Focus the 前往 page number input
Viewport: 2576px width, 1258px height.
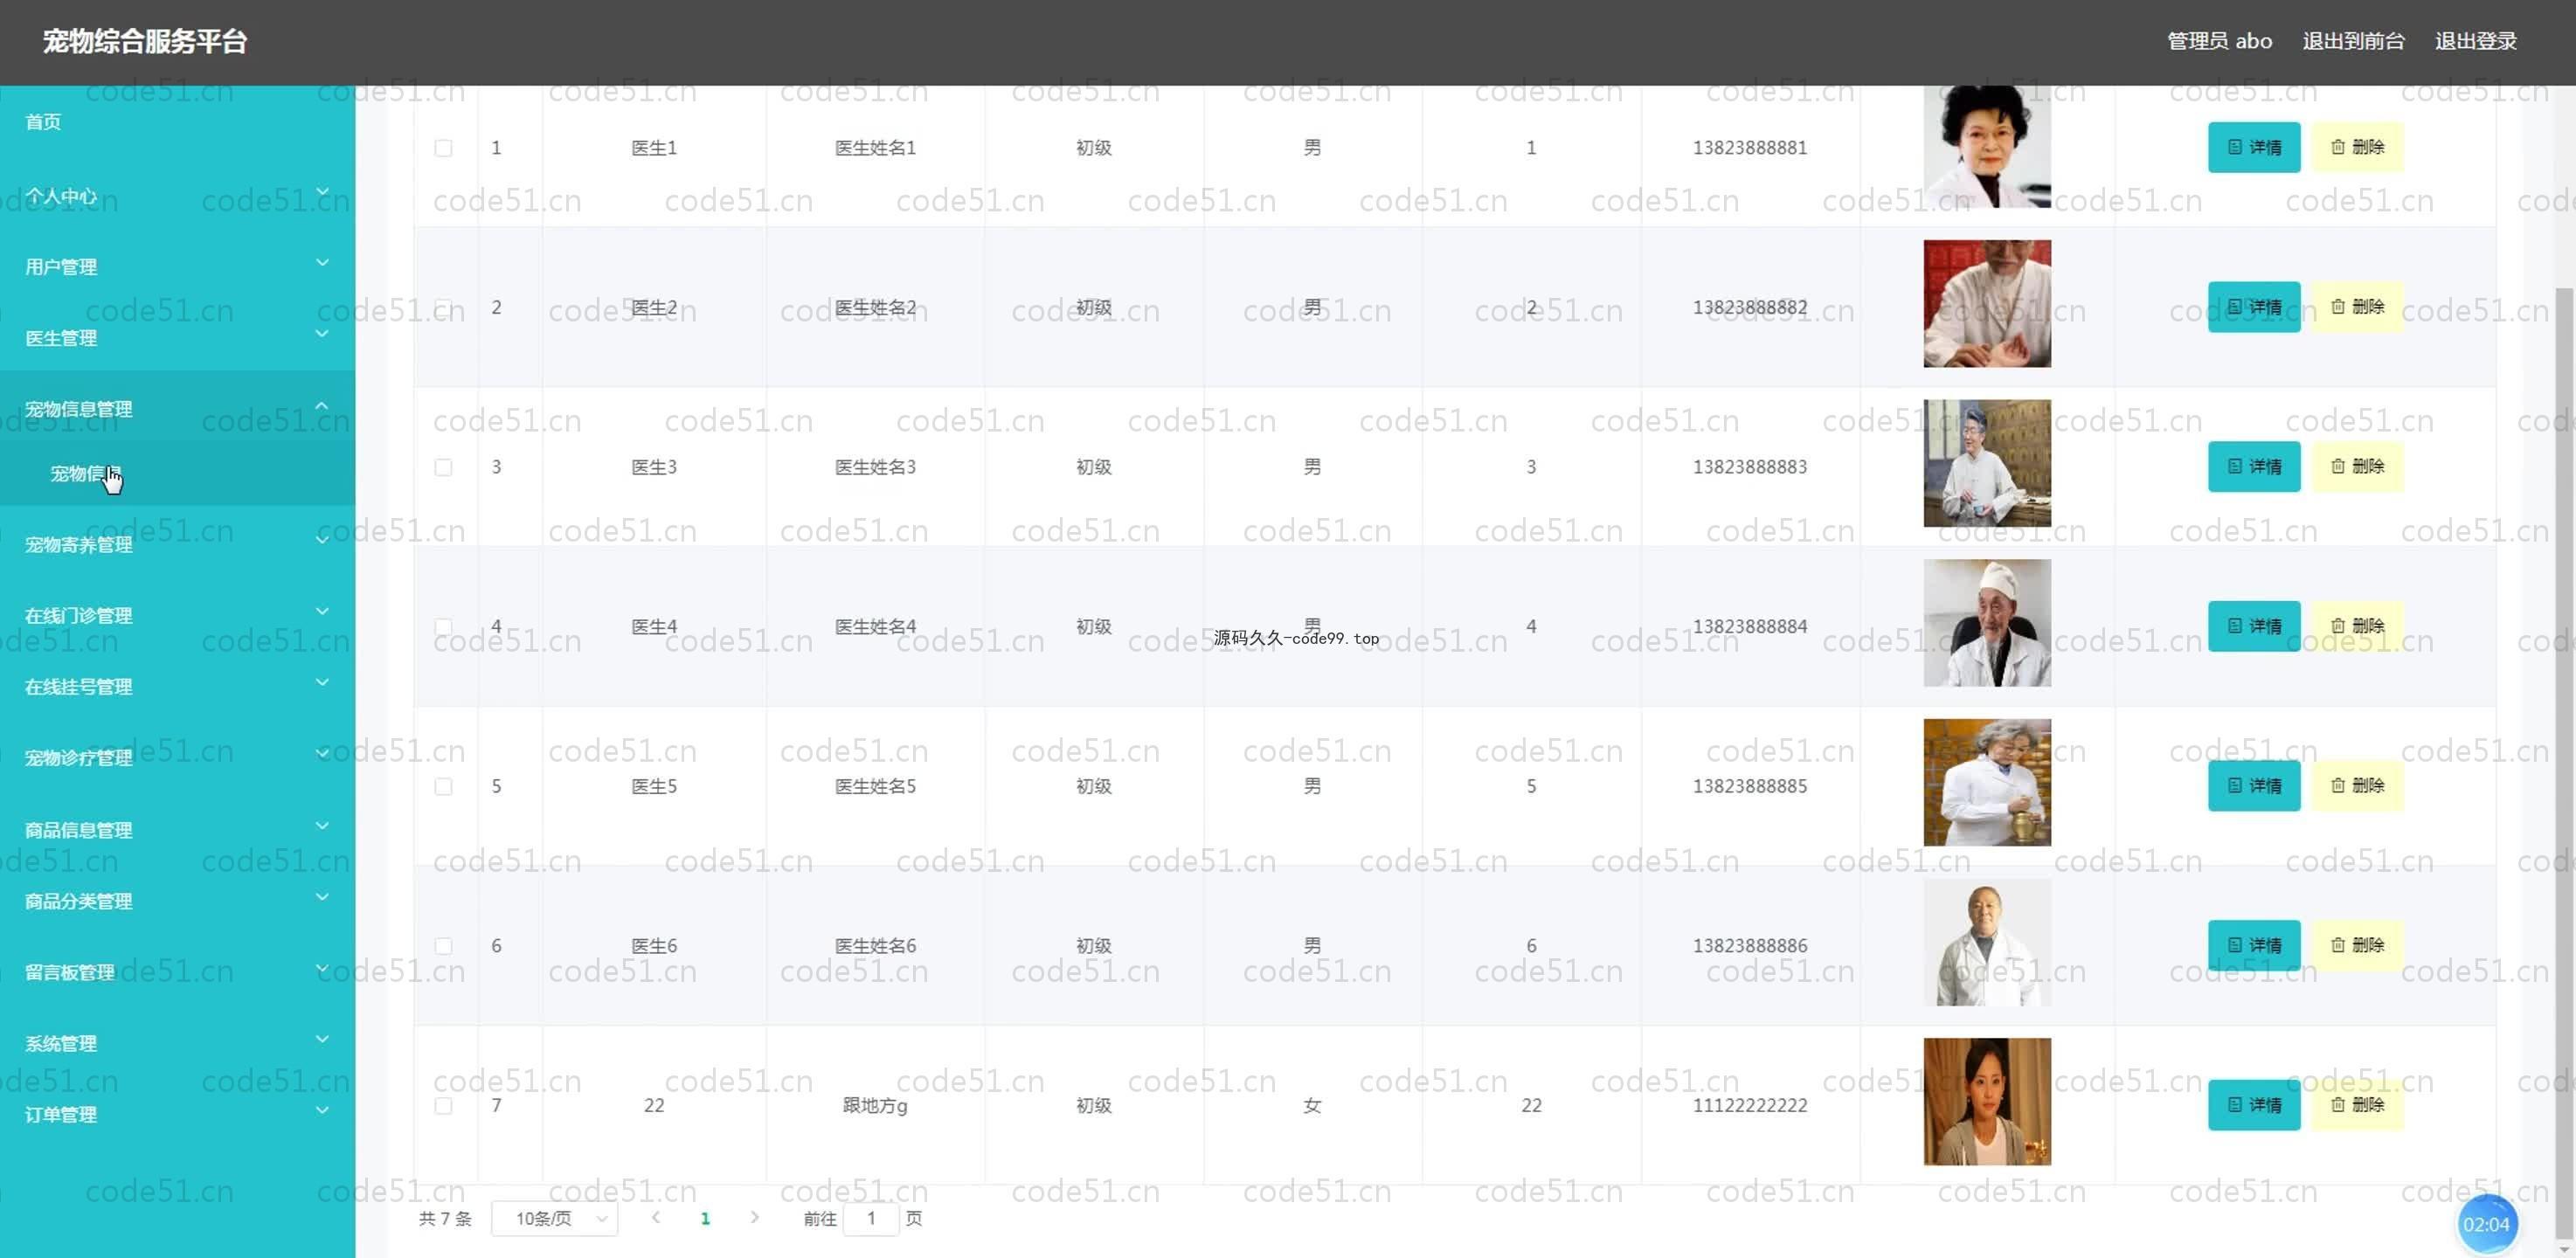pyautogui.click(x=870, y=1218)
